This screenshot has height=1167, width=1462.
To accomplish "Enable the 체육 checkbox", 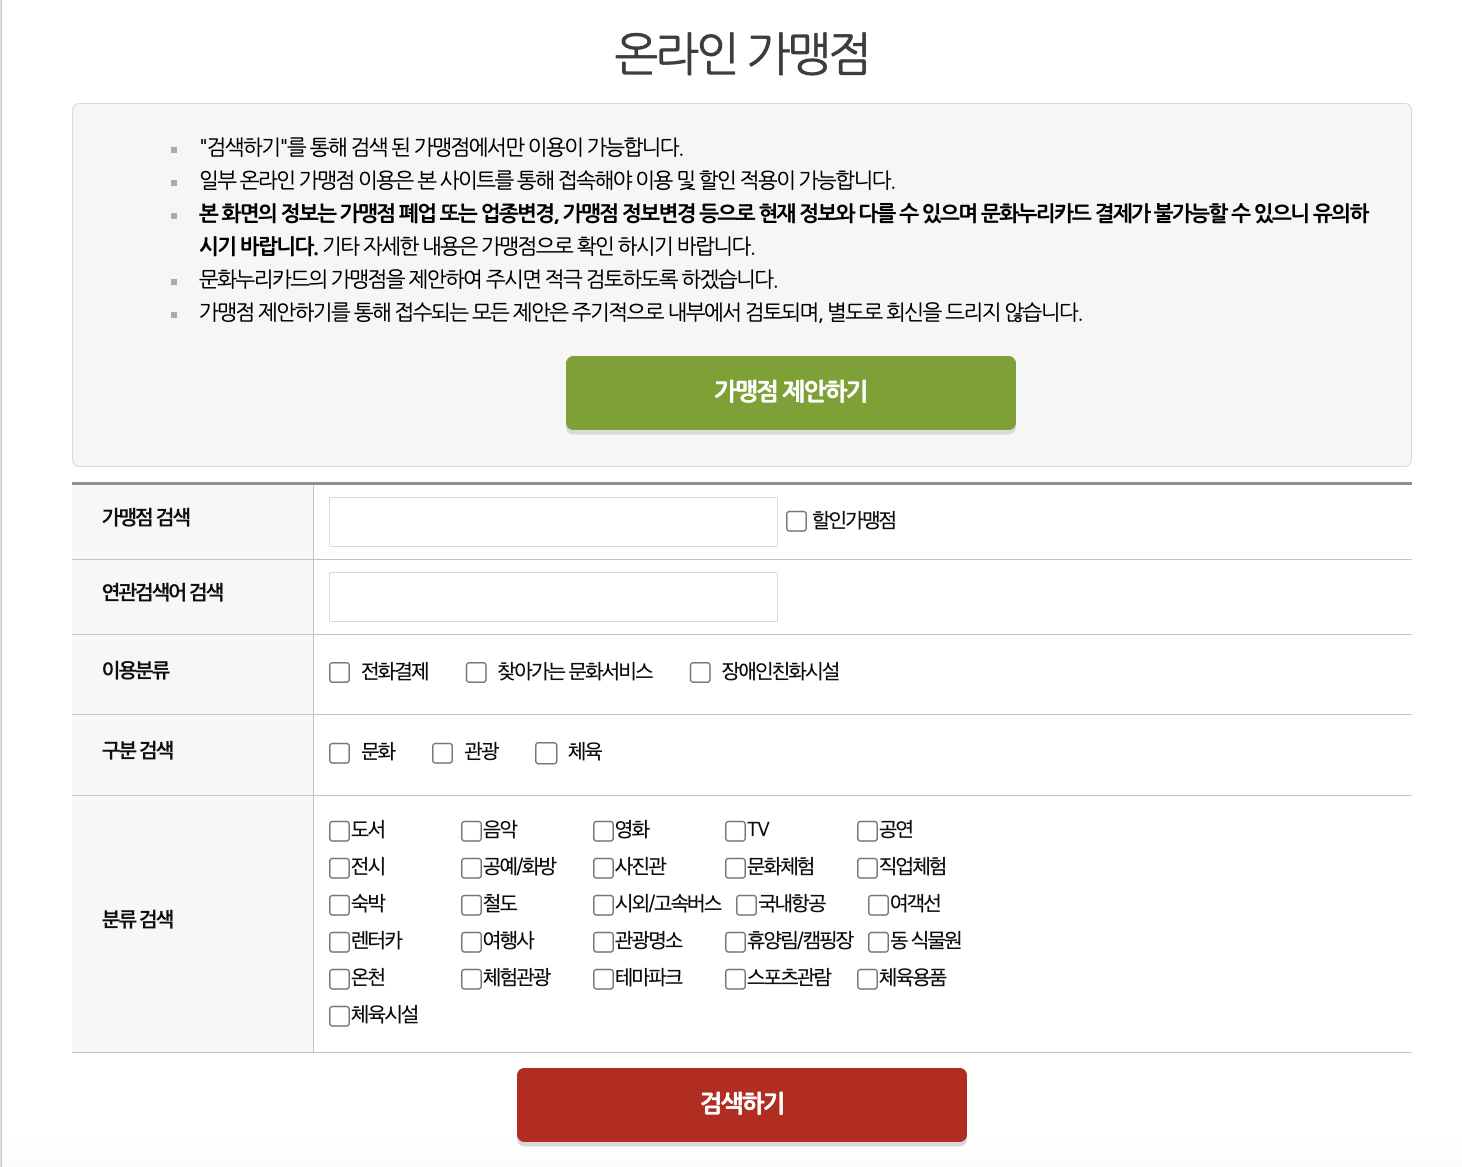I will pyautogui.click(x=546, y=752).
